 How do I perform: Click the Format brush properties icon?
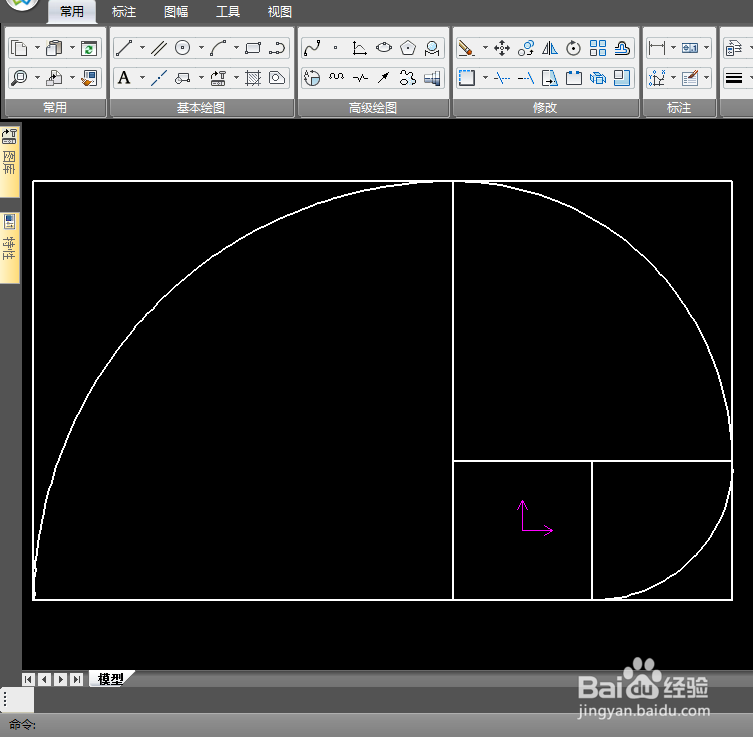(89, 78)
